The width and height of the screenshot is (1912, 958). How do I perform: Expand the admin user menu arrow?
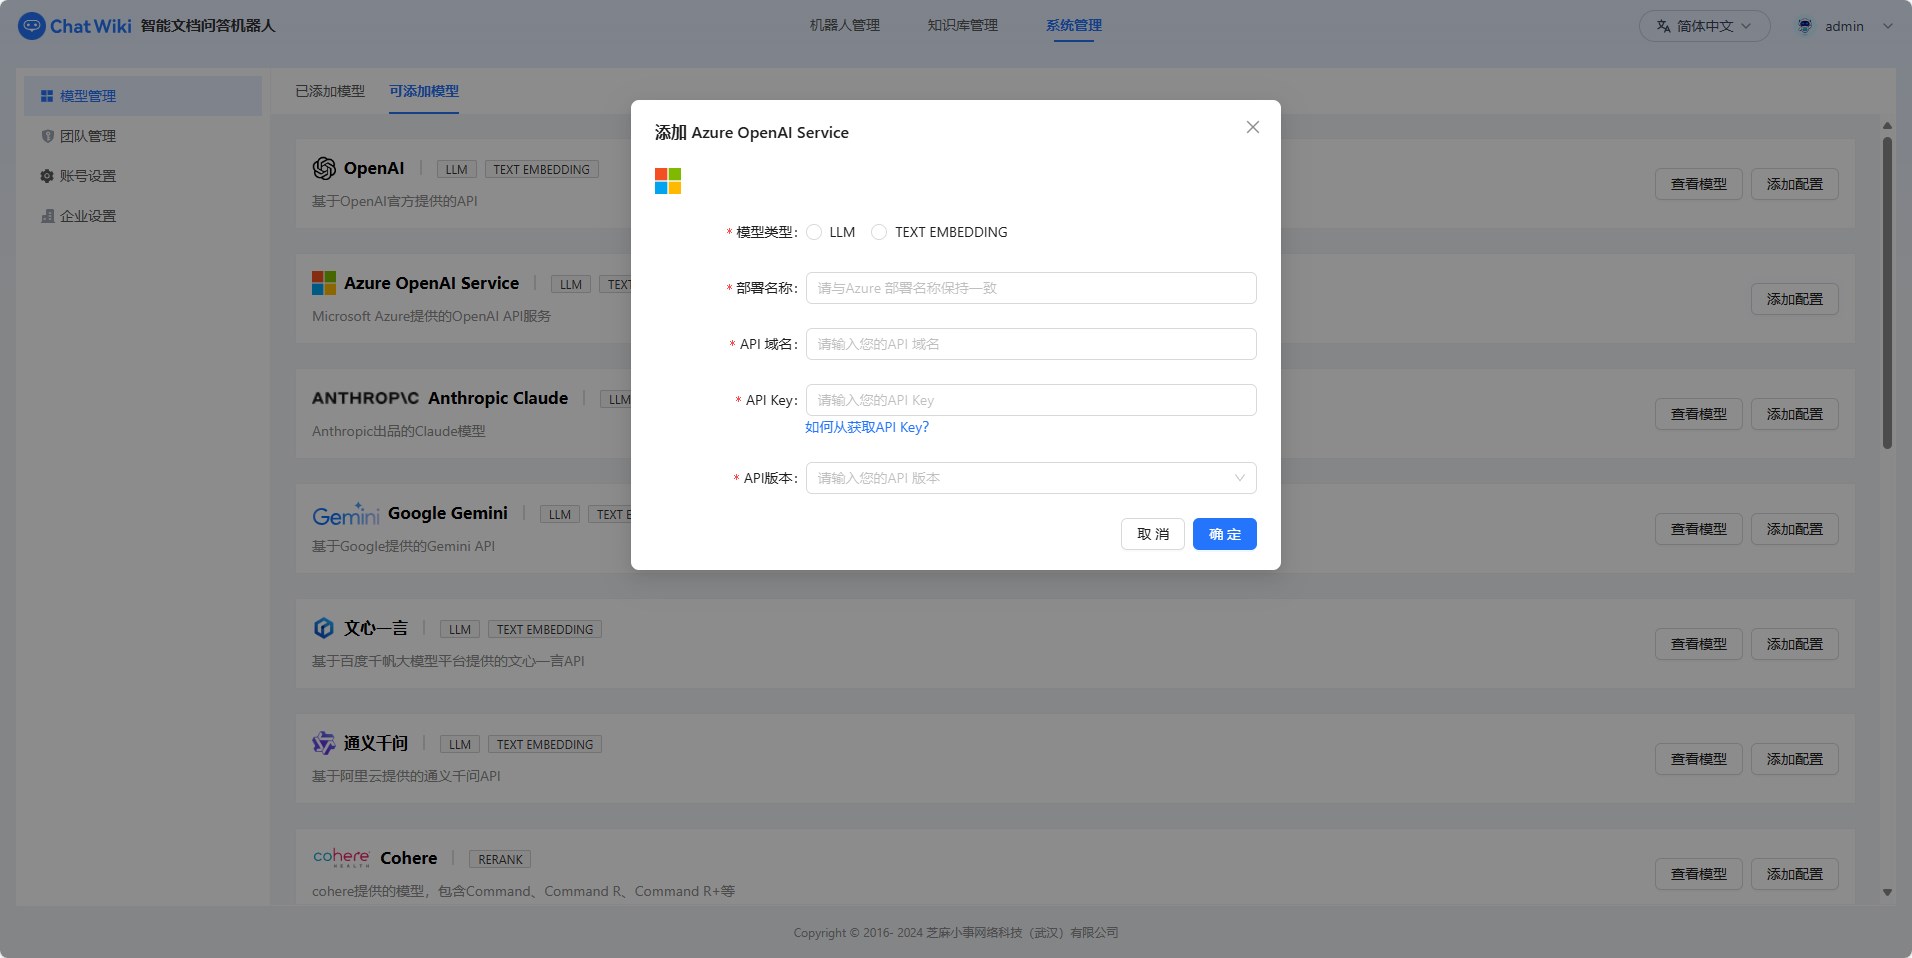[x=1887, y=26]
